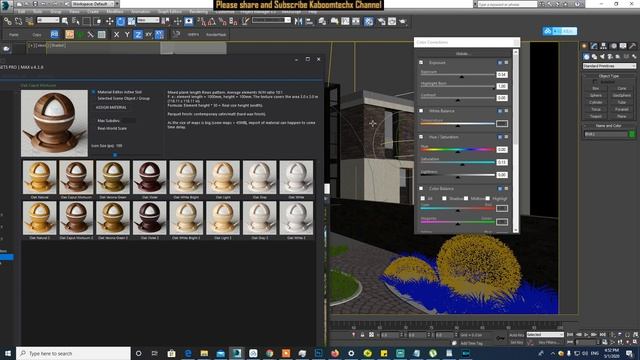
Task: Enable the White Balance checkbox
Action: pyautogui.click(x=421, y=111)
